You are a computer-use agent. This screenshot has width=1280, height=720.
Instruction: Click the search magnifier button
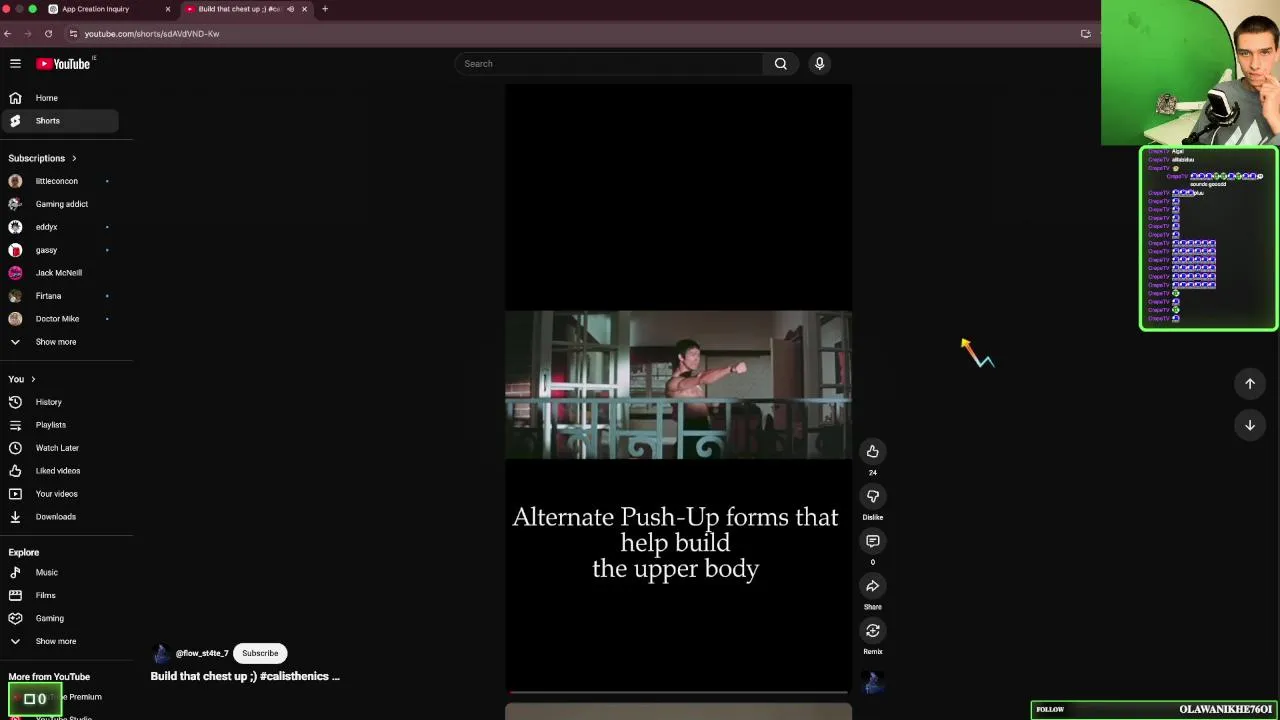pyautogui.click(x=780, y=64)
